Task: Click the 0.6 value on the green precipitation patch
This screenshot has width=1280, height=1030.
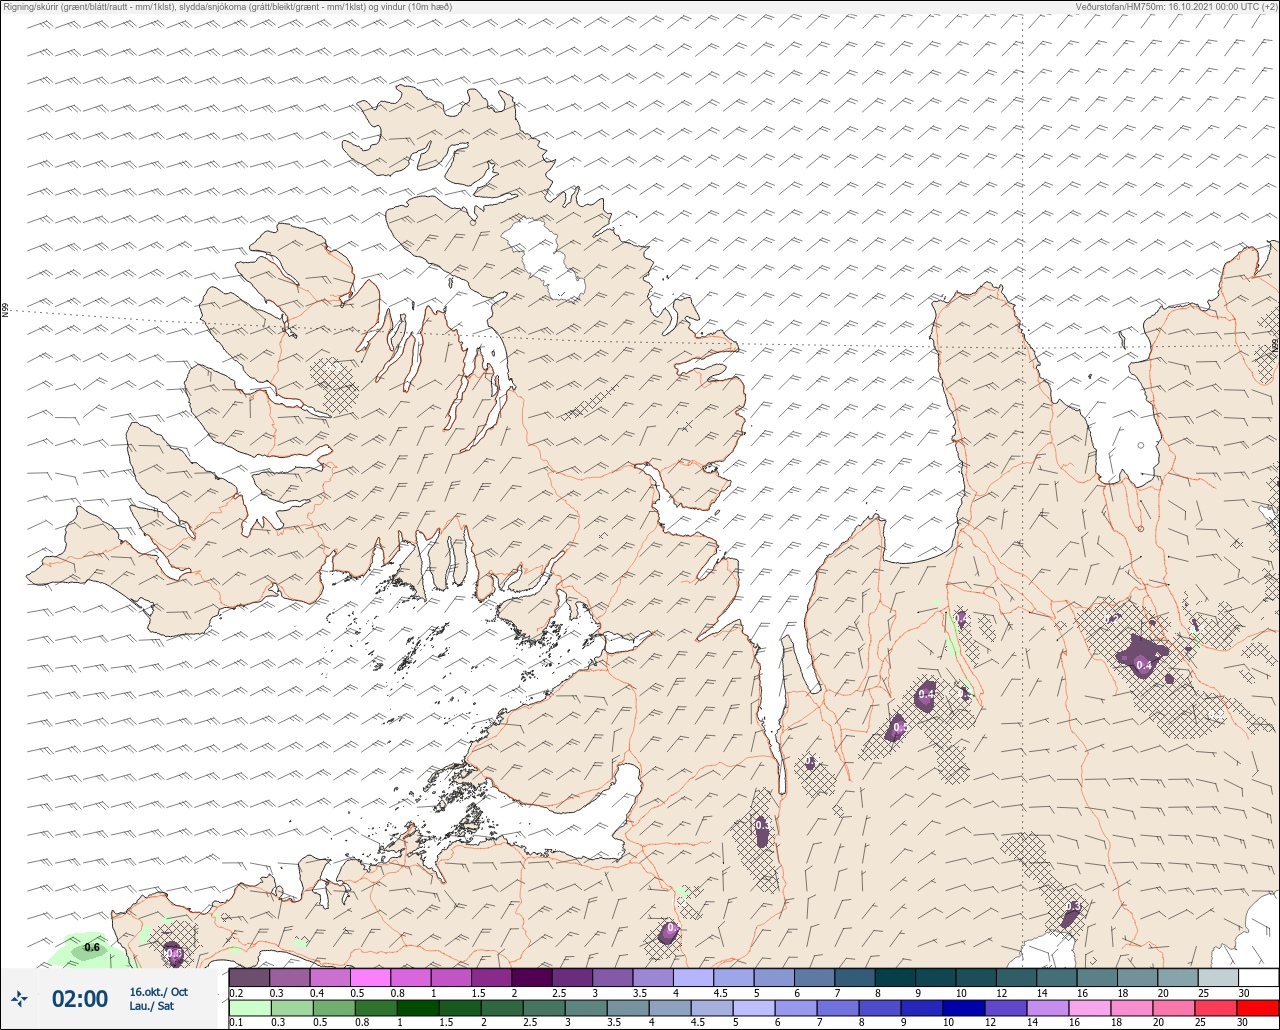Action: (x=92, y=947)
